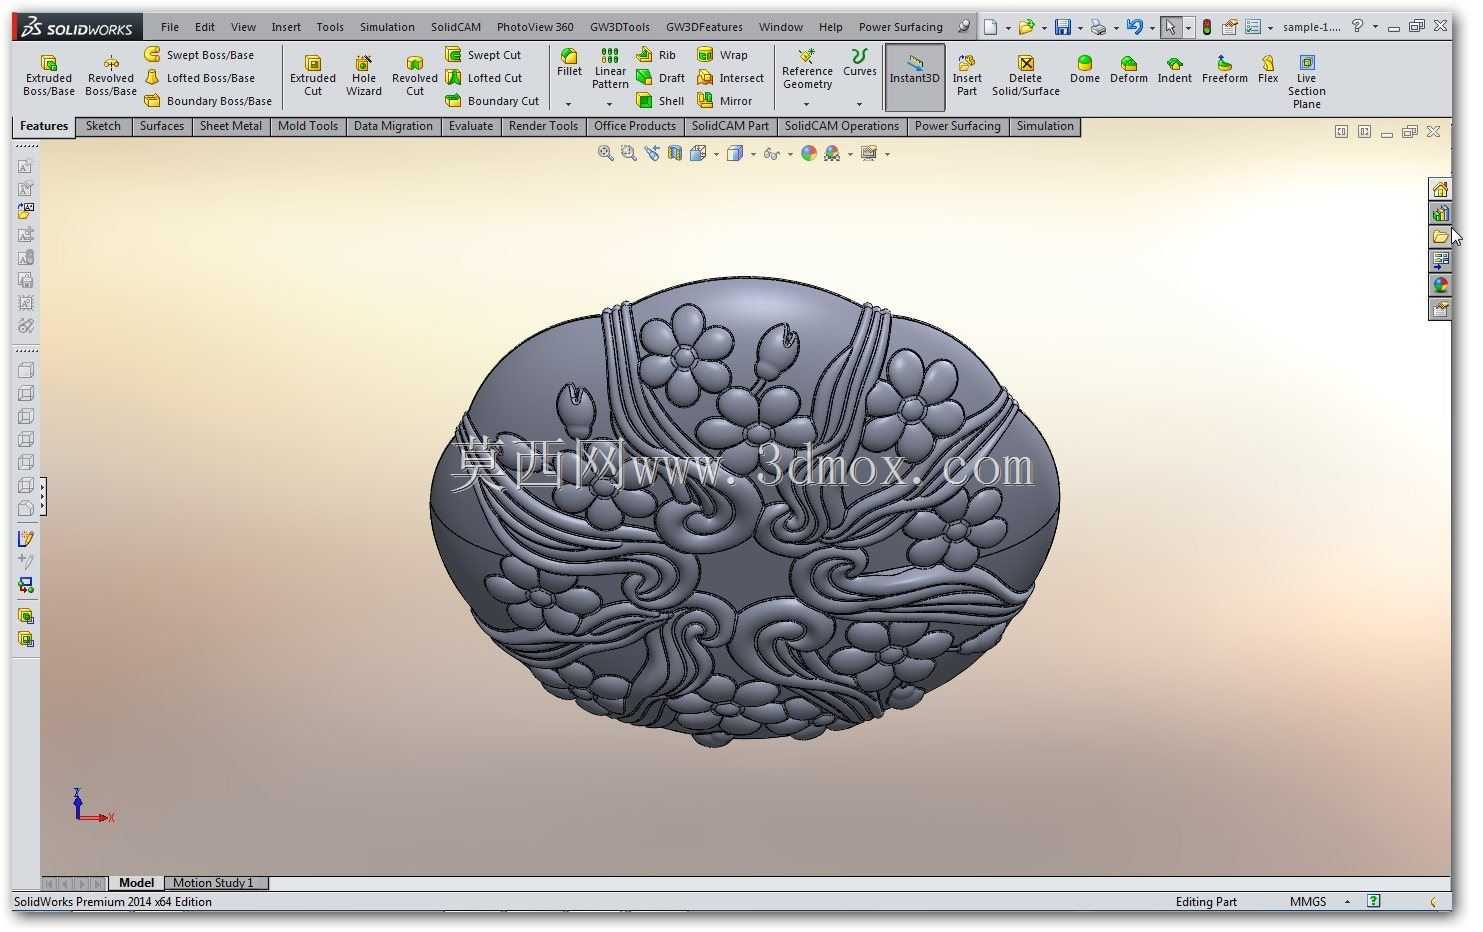Open the Motion Study 1 tab

(x=213, y=883)
